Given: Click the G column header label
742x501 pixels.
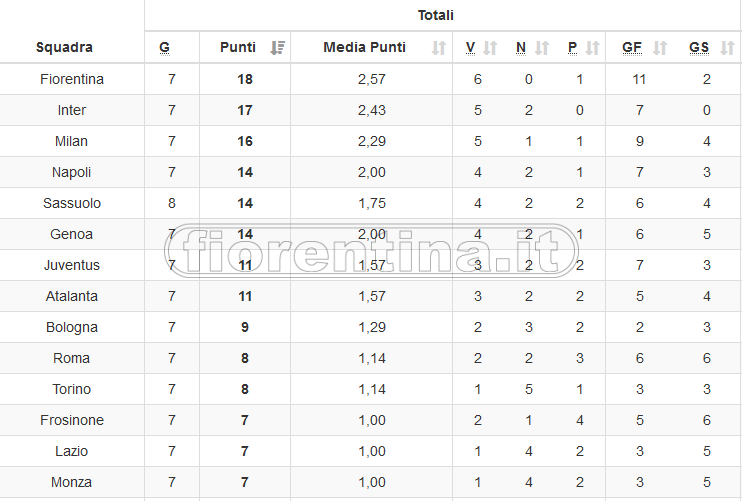Looking at the screenshot, I should coord(164,47).
